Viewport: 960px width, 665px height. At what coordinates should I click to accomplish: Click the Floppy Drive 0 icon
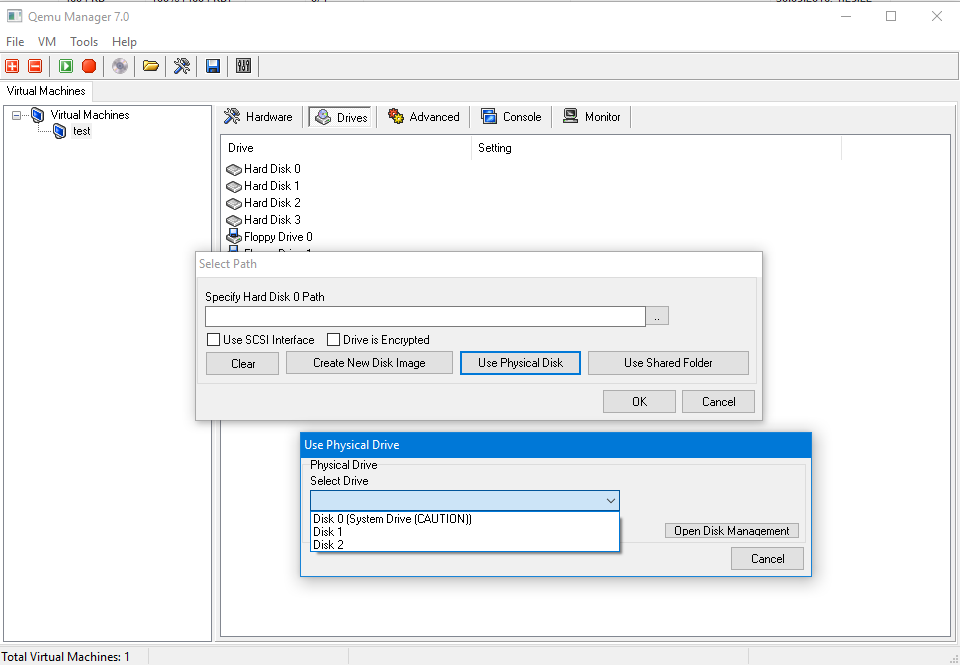pyautogui.click(x=234, y=237)
